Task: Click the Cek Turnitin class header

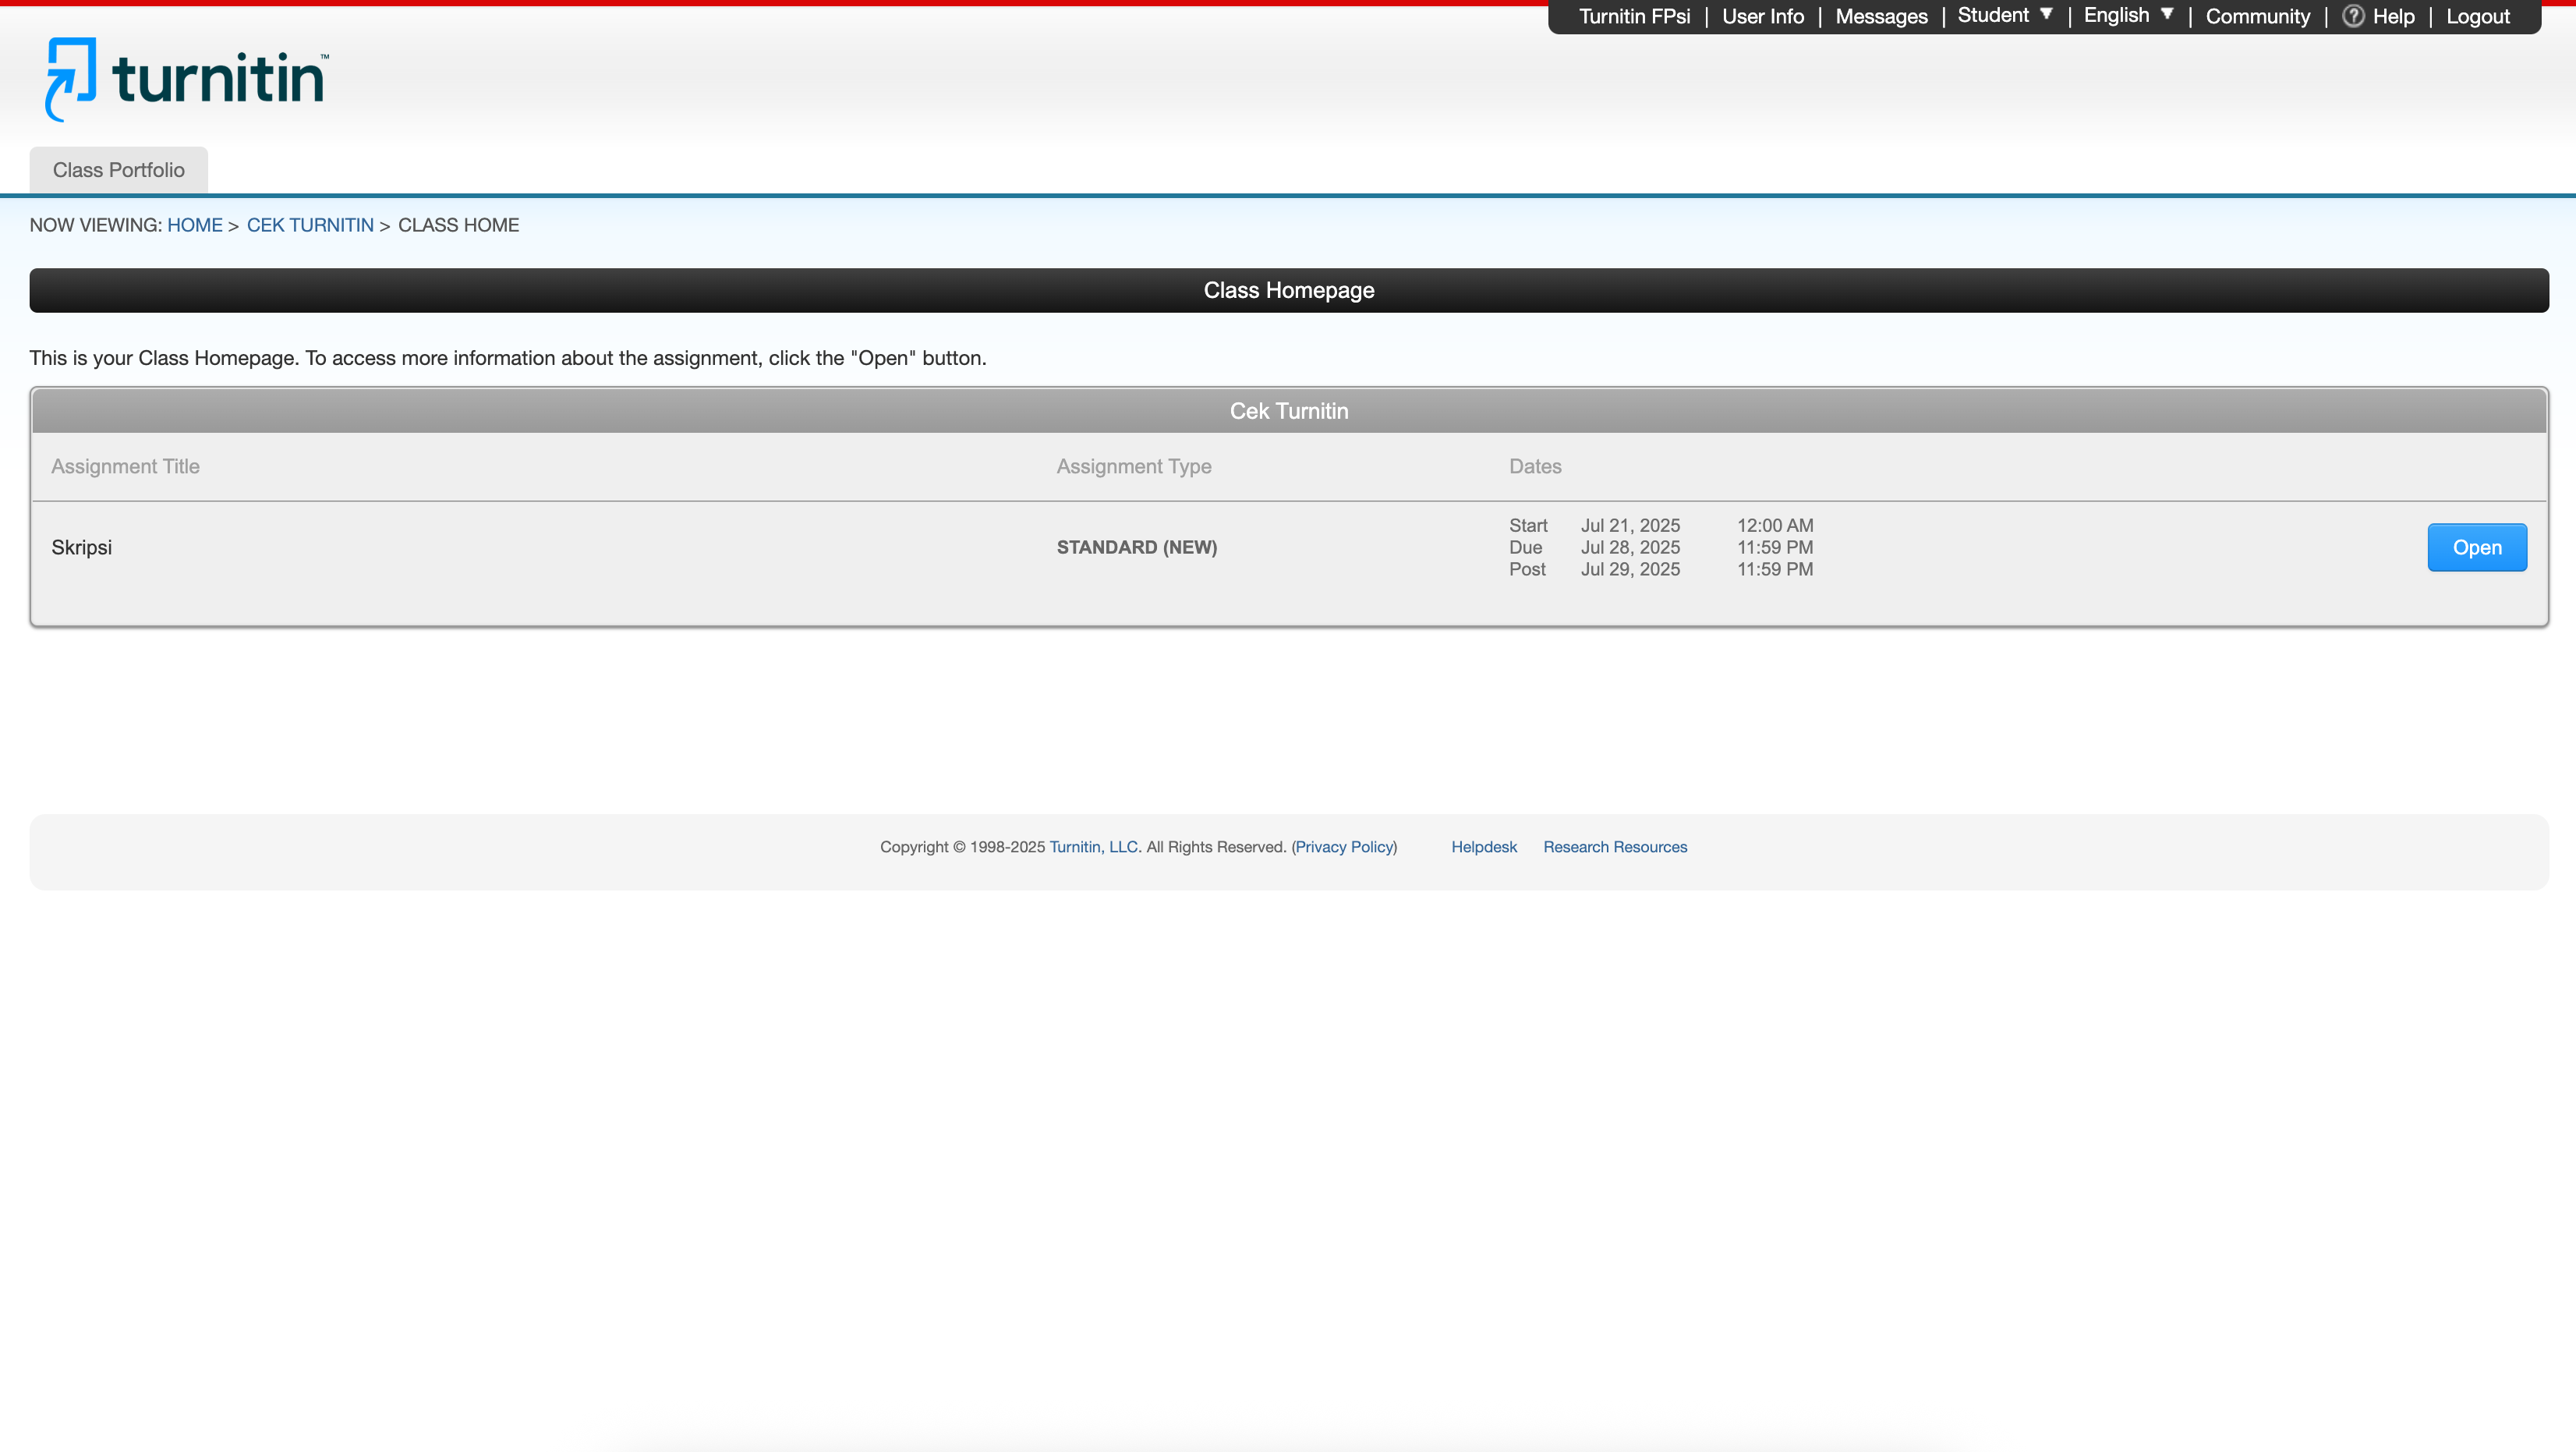Action: pos(1288,411)
